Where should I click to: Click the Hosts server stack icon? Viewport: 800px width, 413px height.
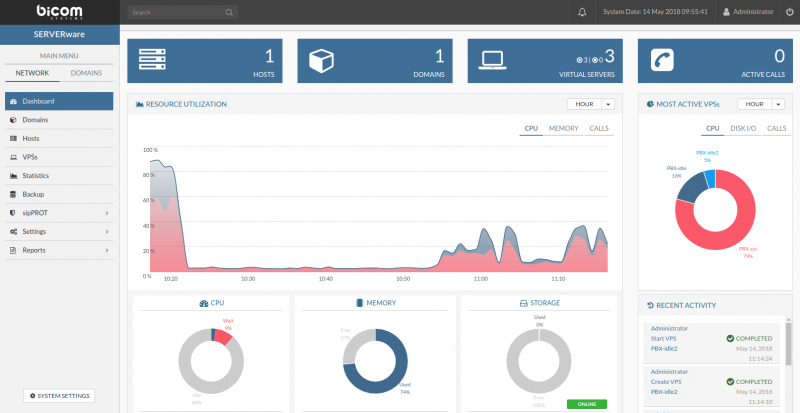click(x=152, y=60)
